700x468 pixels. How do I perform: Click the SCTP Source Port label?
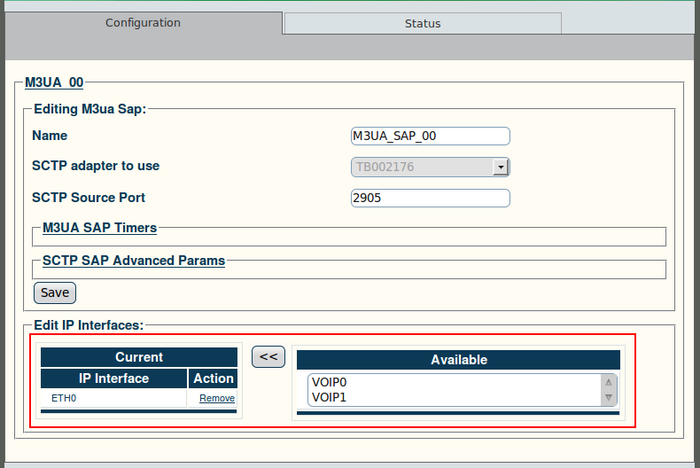[x=88, y=197]
